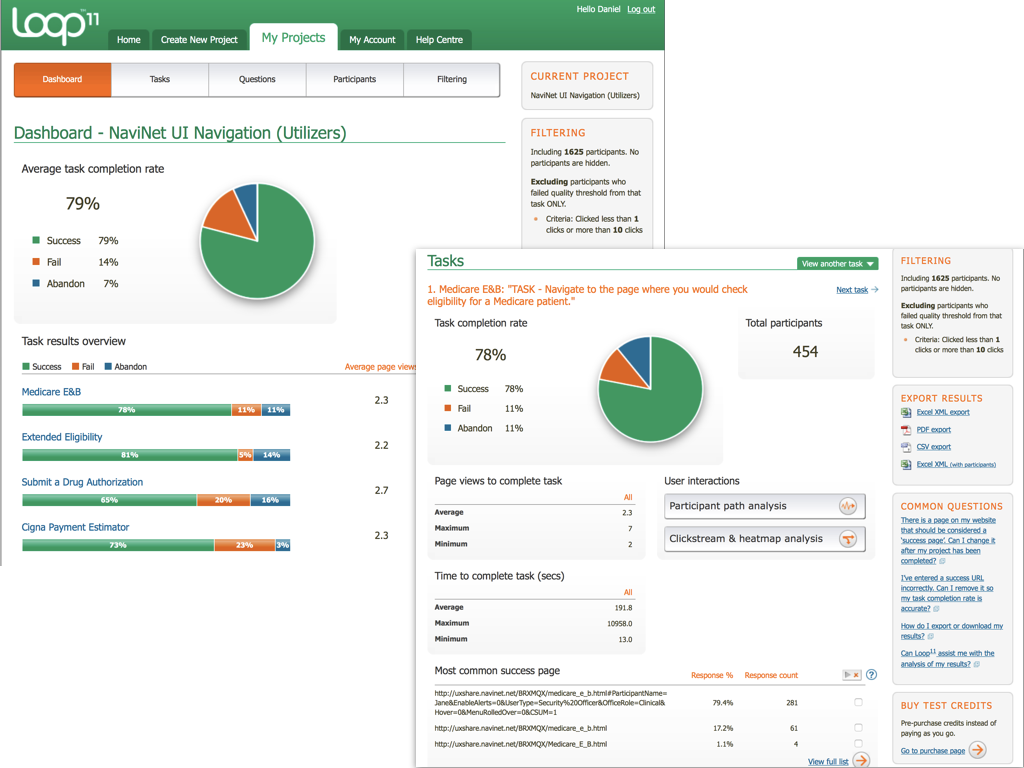Screen dimensions: 1024x768
Task: Go to the Home tab
Action: pyautogui.click(x=129, y=40)
